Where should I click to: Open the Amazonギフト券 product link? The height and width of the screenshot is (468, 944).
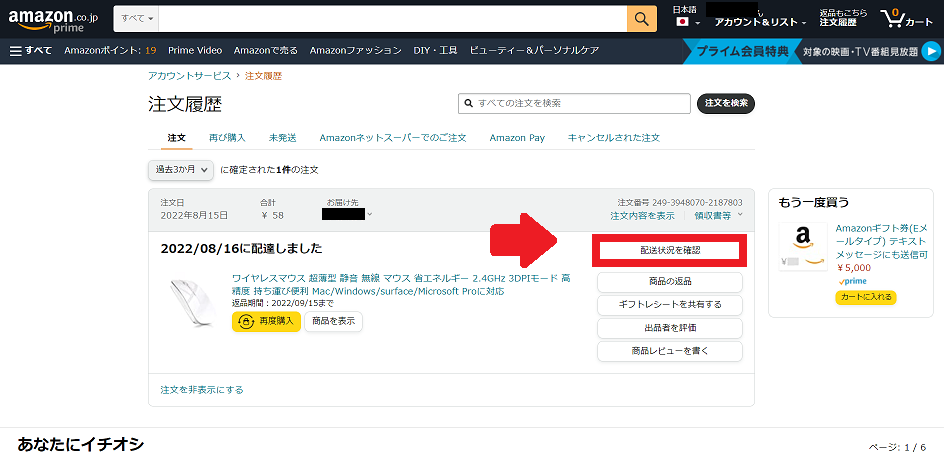tap(882, 242)
